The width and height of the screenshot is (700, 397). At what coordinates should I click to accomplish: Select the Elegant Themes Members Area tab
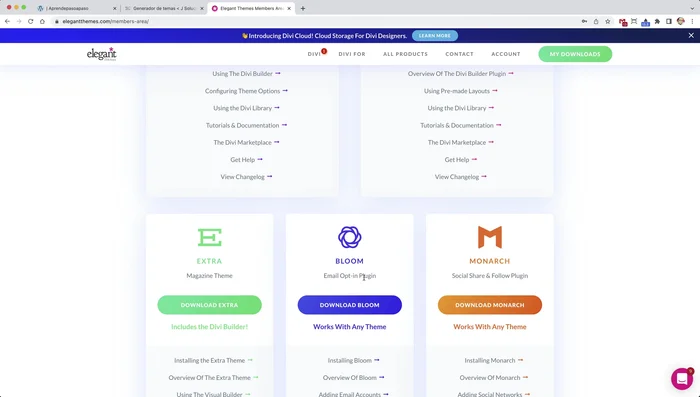[251, 8]
